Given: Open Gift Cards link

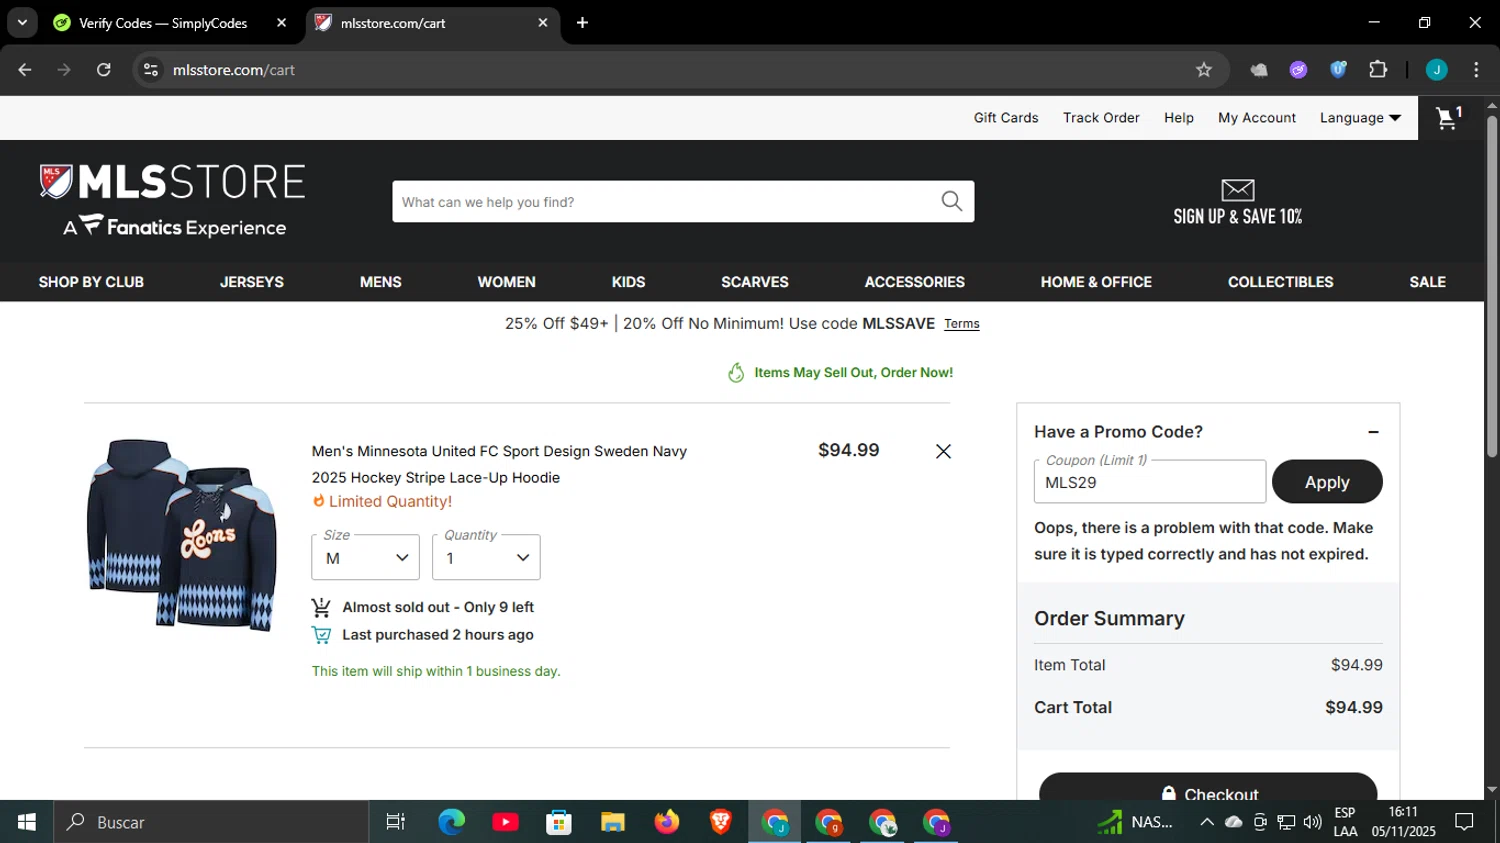Looking at the screenshot, I should [1006, 118].
